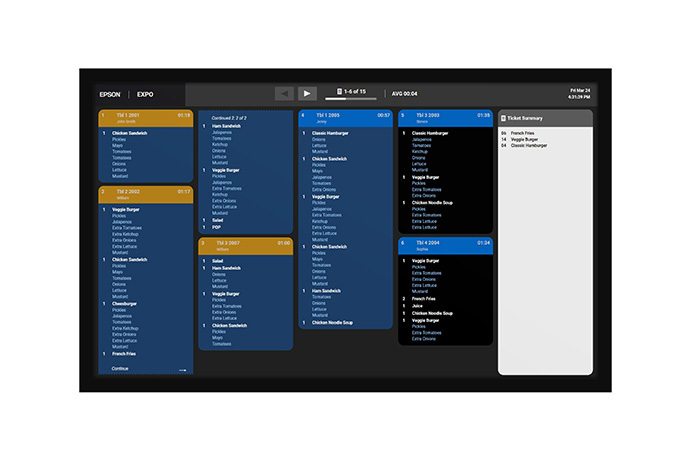Image resolution: width=690 pixels, height=460 pixels.
Task: Select order ticket TM 1 2001 header
Action: 146,117
